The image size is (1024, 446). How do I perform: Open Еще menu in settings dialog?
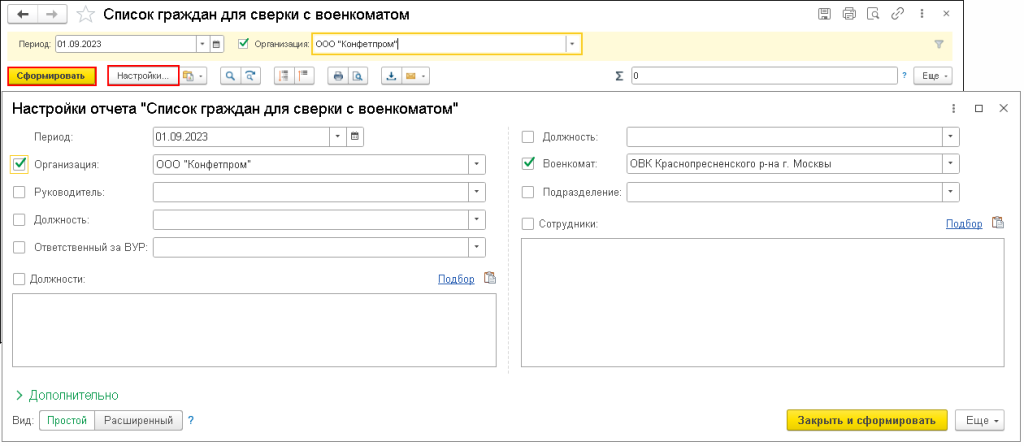point(980,421)
